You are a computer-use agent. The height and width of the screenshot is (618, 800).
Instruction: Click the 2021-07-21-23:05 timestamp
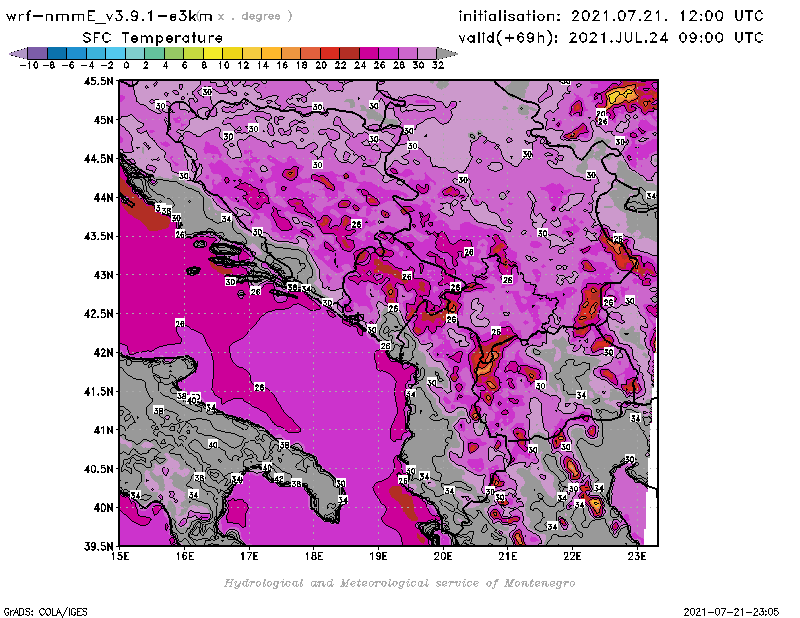pyautogui.click(x=738, y=610)
